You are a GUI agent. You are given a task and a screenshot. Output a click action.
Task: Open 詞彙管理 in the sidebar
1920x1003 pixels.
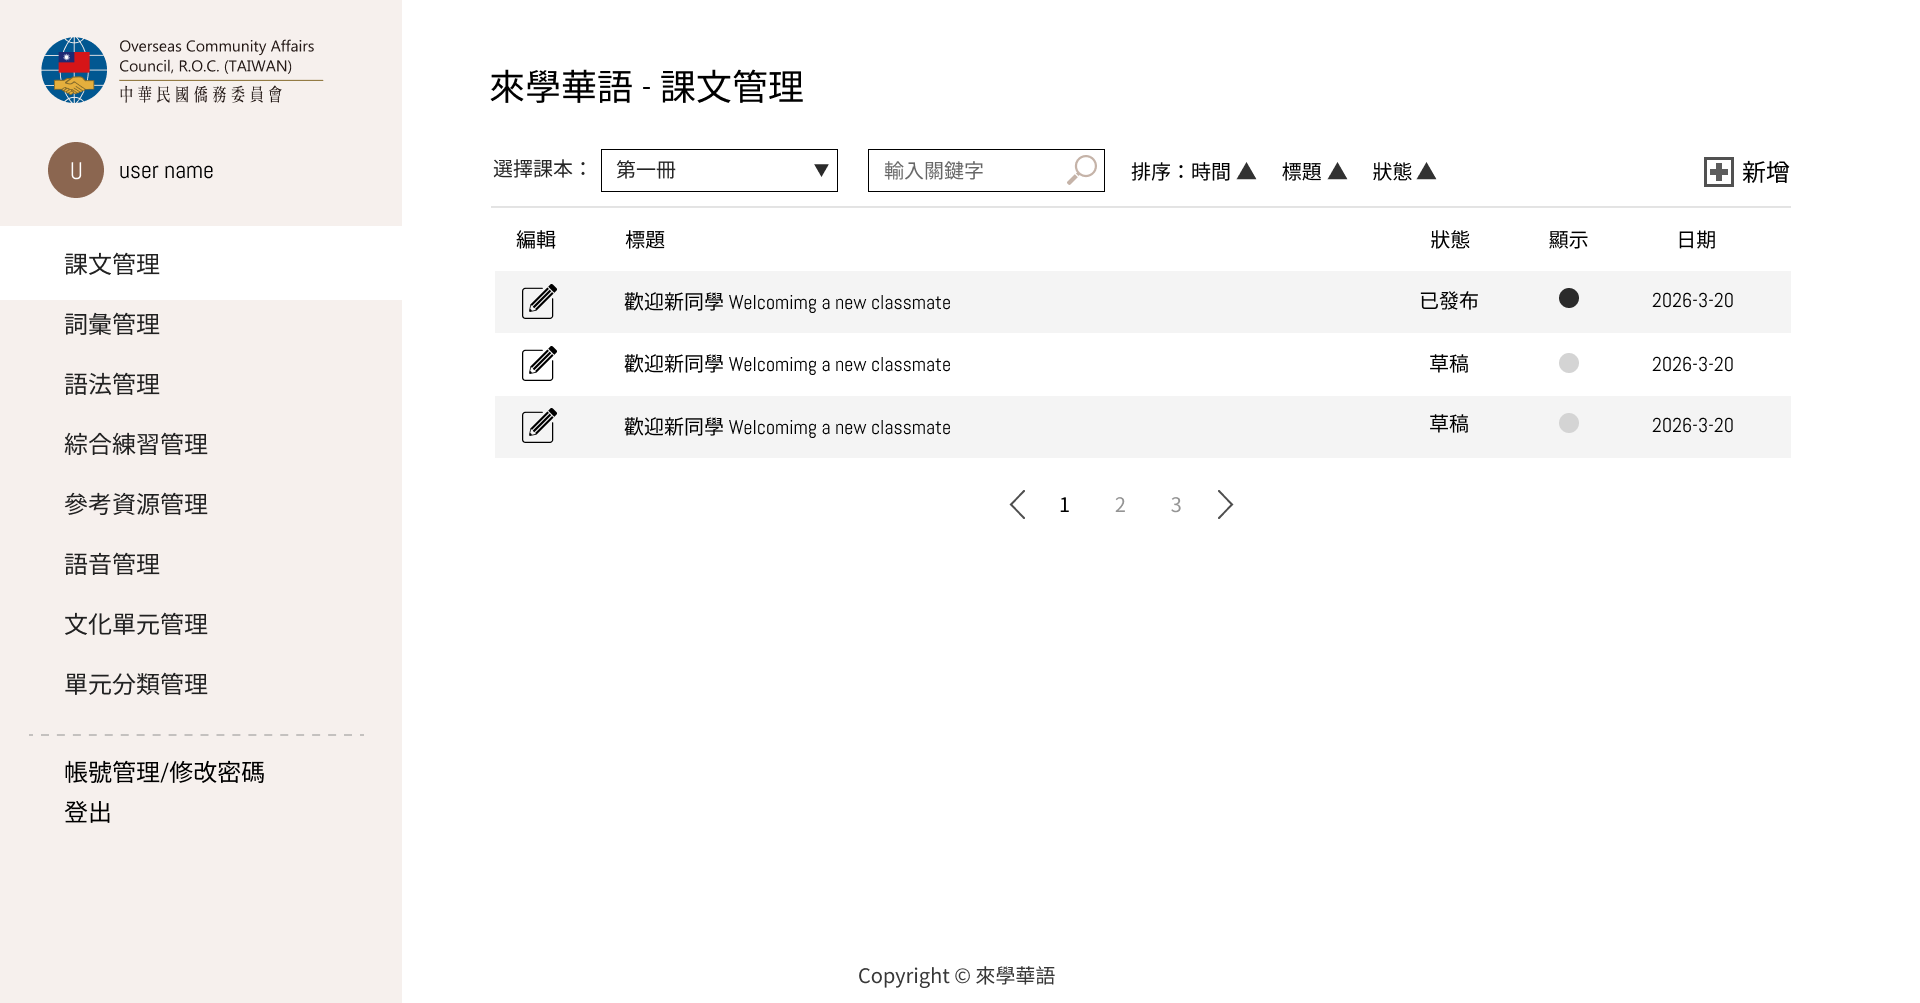(x=112, y=324)
